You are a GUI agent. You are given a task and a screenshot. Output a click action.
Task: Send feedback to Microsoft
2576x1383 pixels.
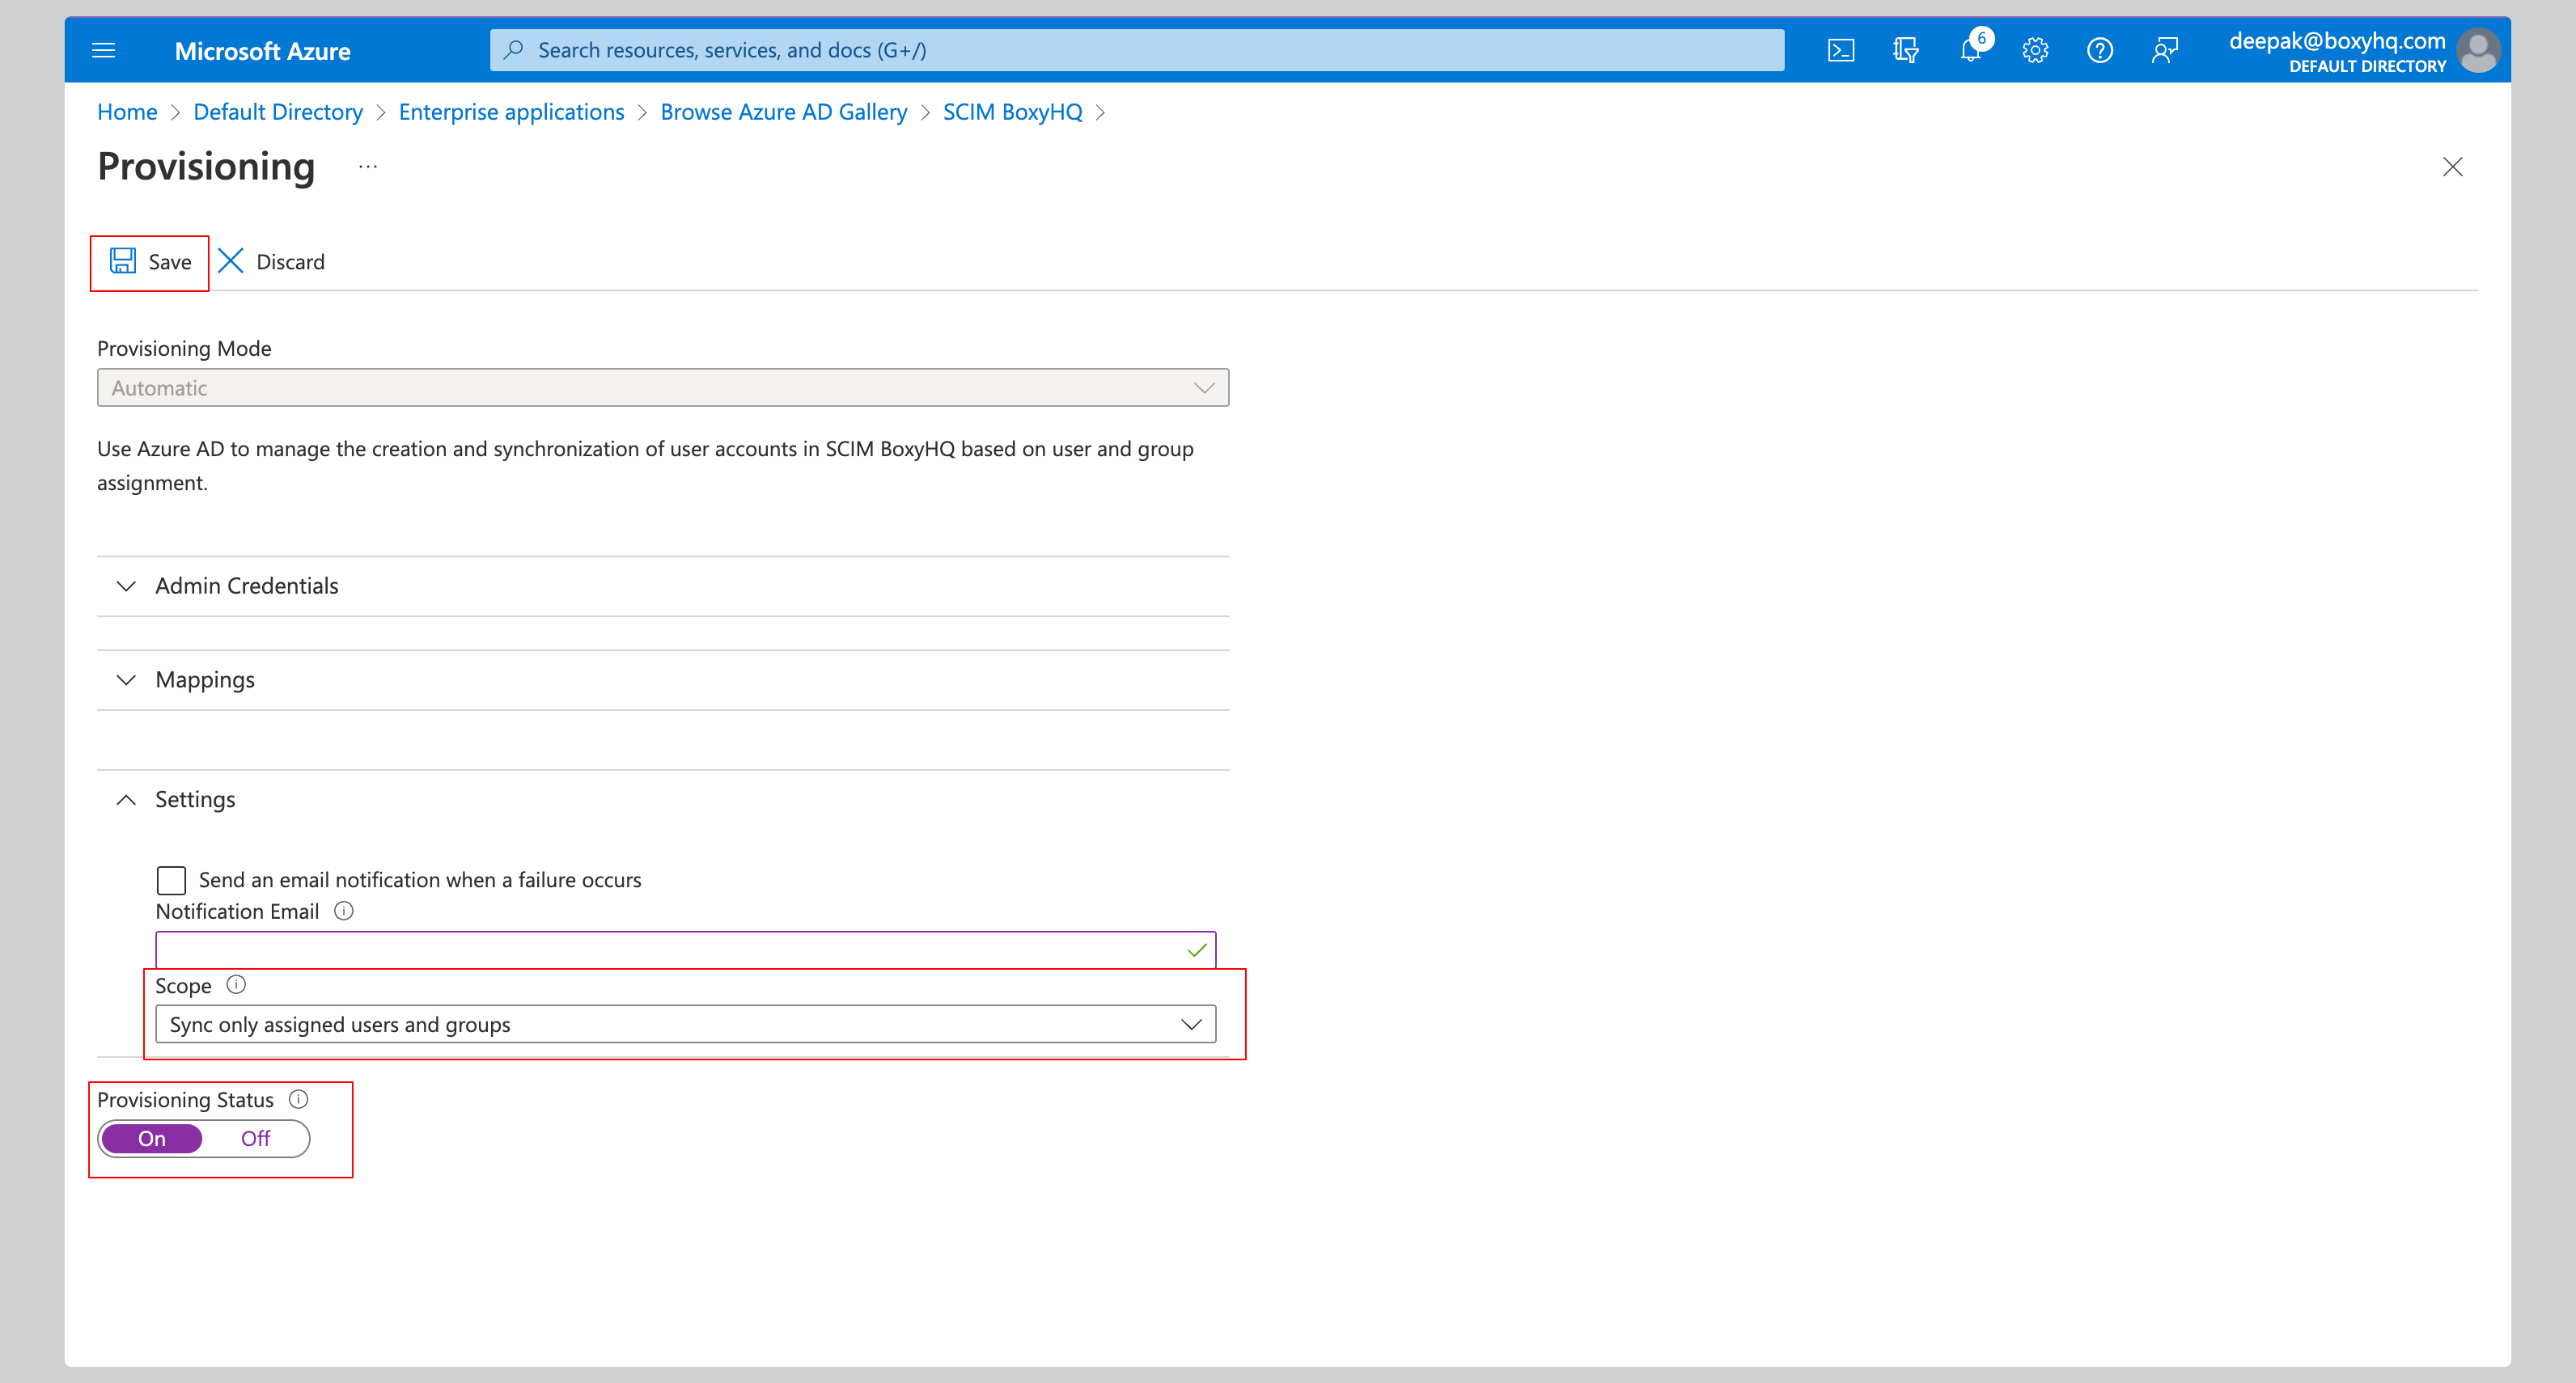(2165, 49)
